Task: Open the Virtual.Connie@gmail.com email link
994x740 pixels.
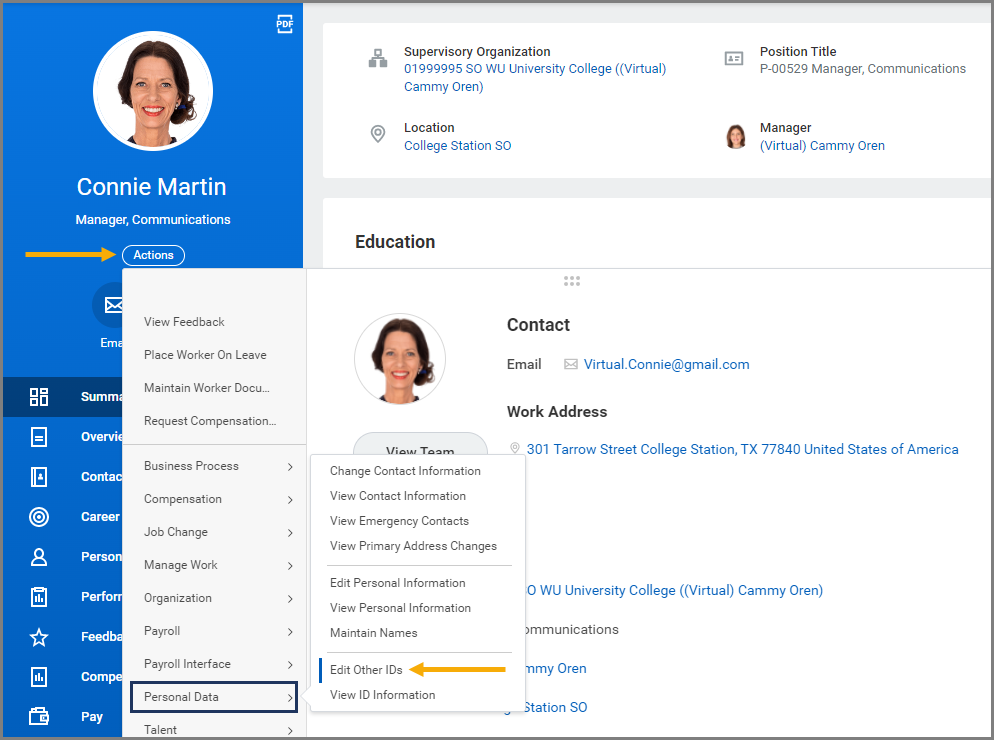Action: [666, 364]
